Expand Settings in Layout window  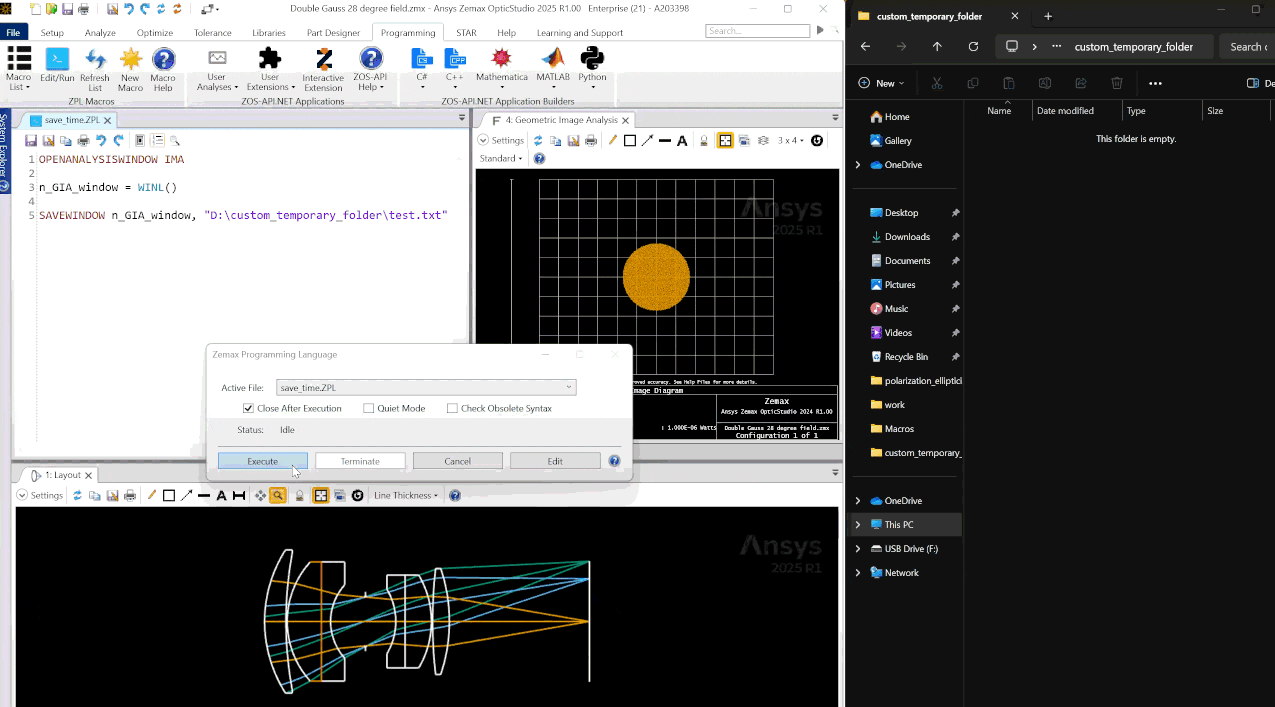pyautogui.click(x=40, y=495)
